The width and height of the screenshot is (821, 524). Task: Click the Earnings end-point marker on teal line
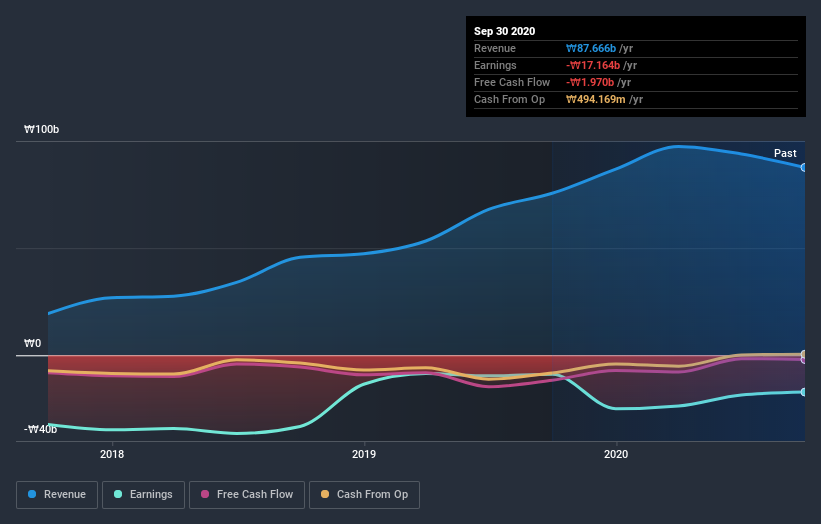[x=804, y=392]
